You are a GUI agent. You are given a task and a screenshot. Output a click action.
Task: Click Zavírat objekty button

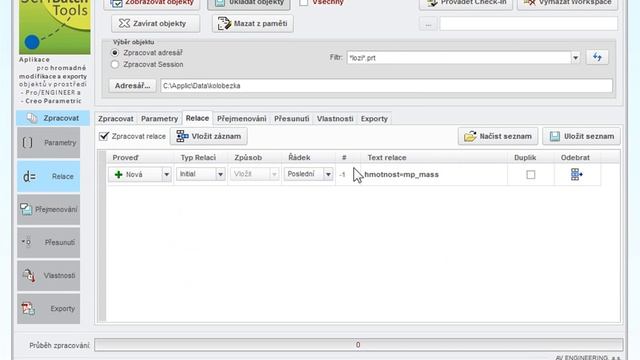(156, 24)
